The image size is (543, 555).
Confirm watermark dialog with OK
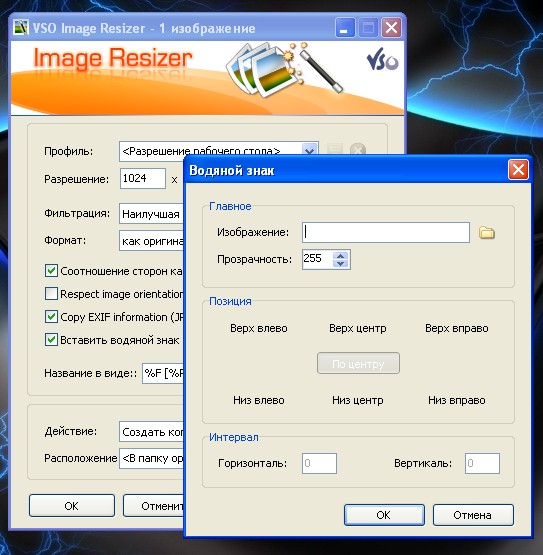coord(384,515)
